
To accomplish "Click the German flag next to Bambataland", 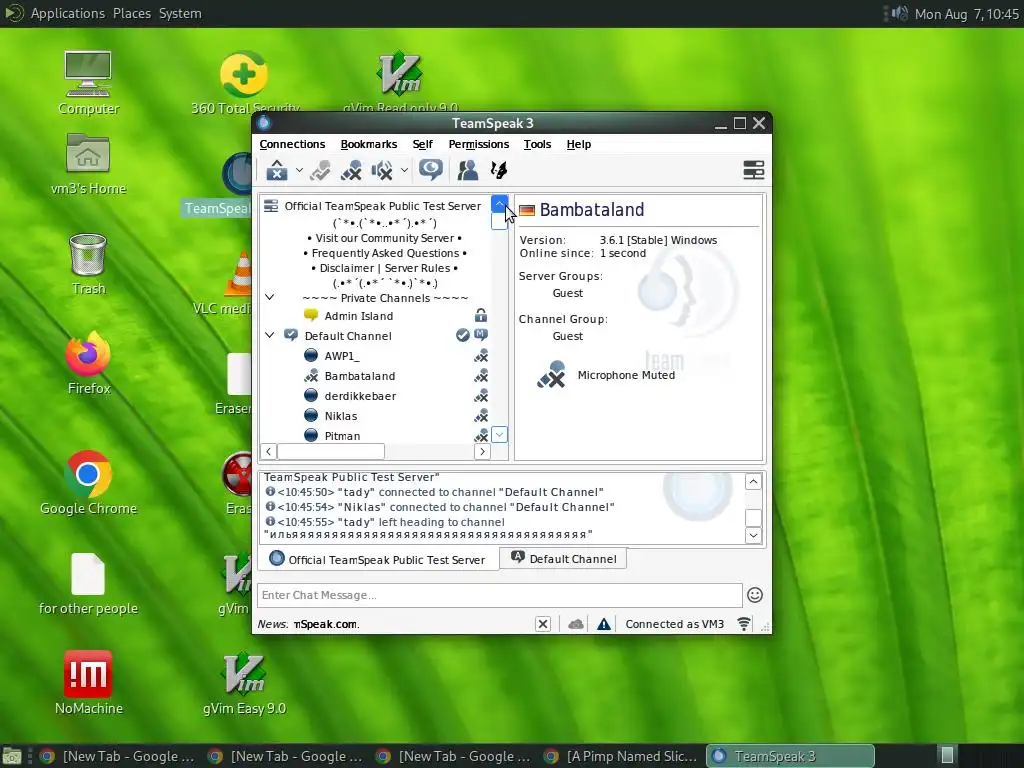I will tap(526, 210).
